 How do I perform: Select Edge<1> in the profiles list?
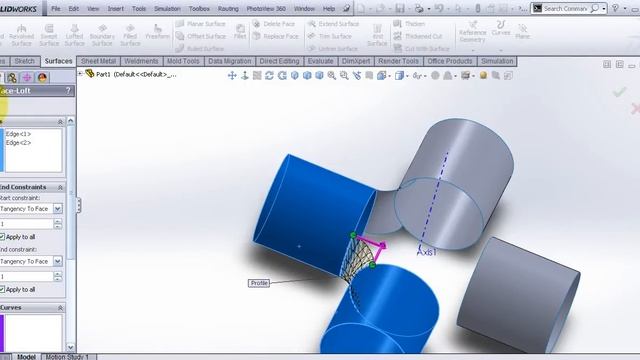18,134
